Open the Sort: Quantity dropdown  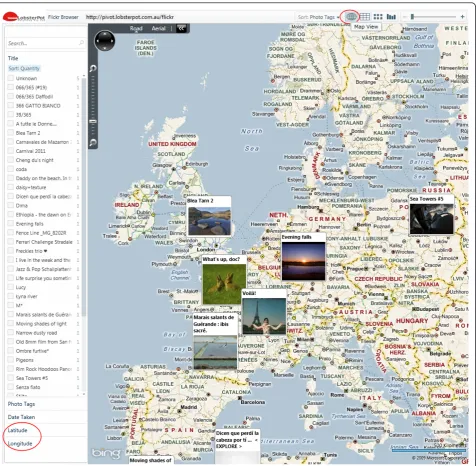[x=24, y=68]
